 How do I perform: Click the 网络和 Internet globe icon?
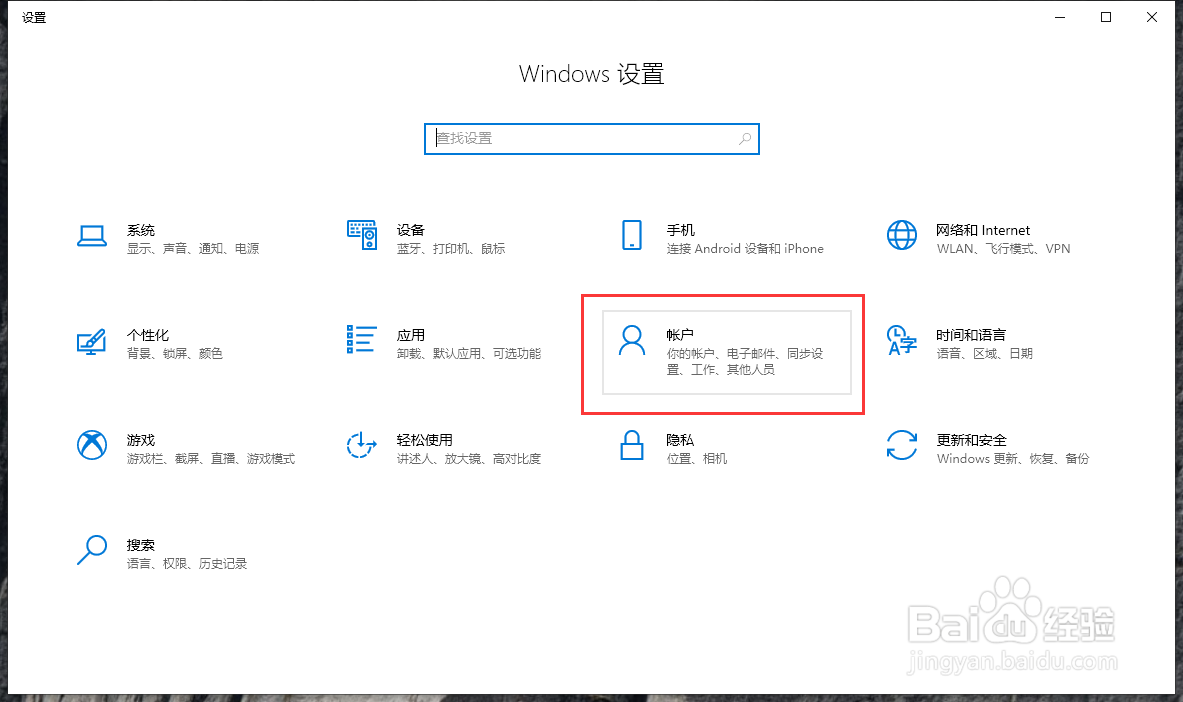pos(902,236)
